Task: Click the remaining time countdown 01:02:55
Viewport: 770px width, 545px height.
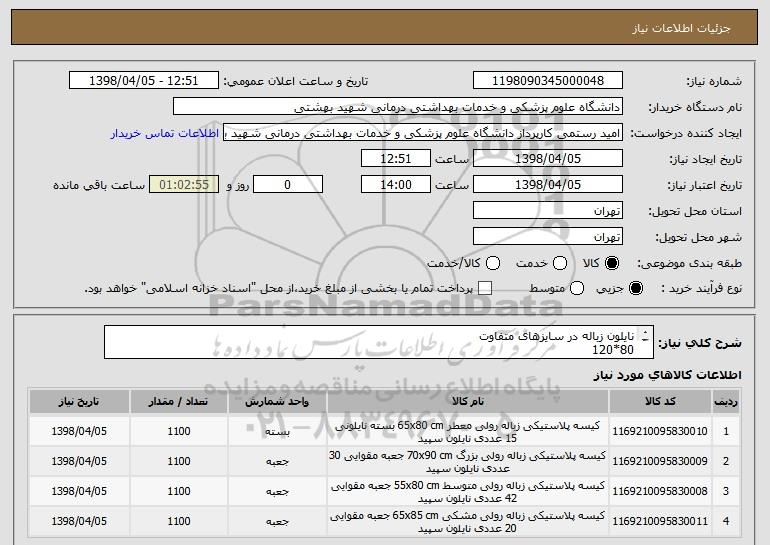Action: coord(184,185)
